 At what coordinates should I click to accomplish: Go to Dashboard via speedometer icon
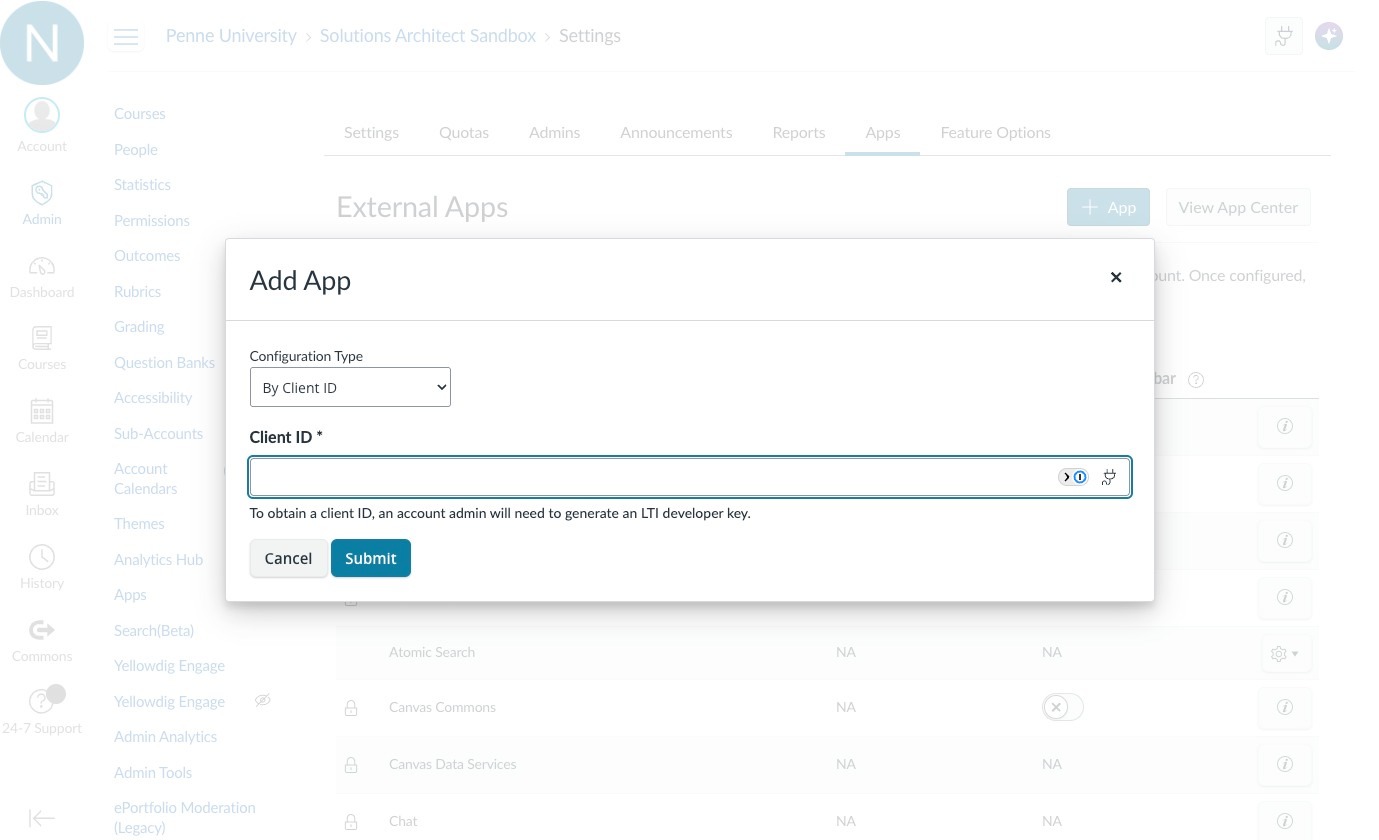pos(42,266)
